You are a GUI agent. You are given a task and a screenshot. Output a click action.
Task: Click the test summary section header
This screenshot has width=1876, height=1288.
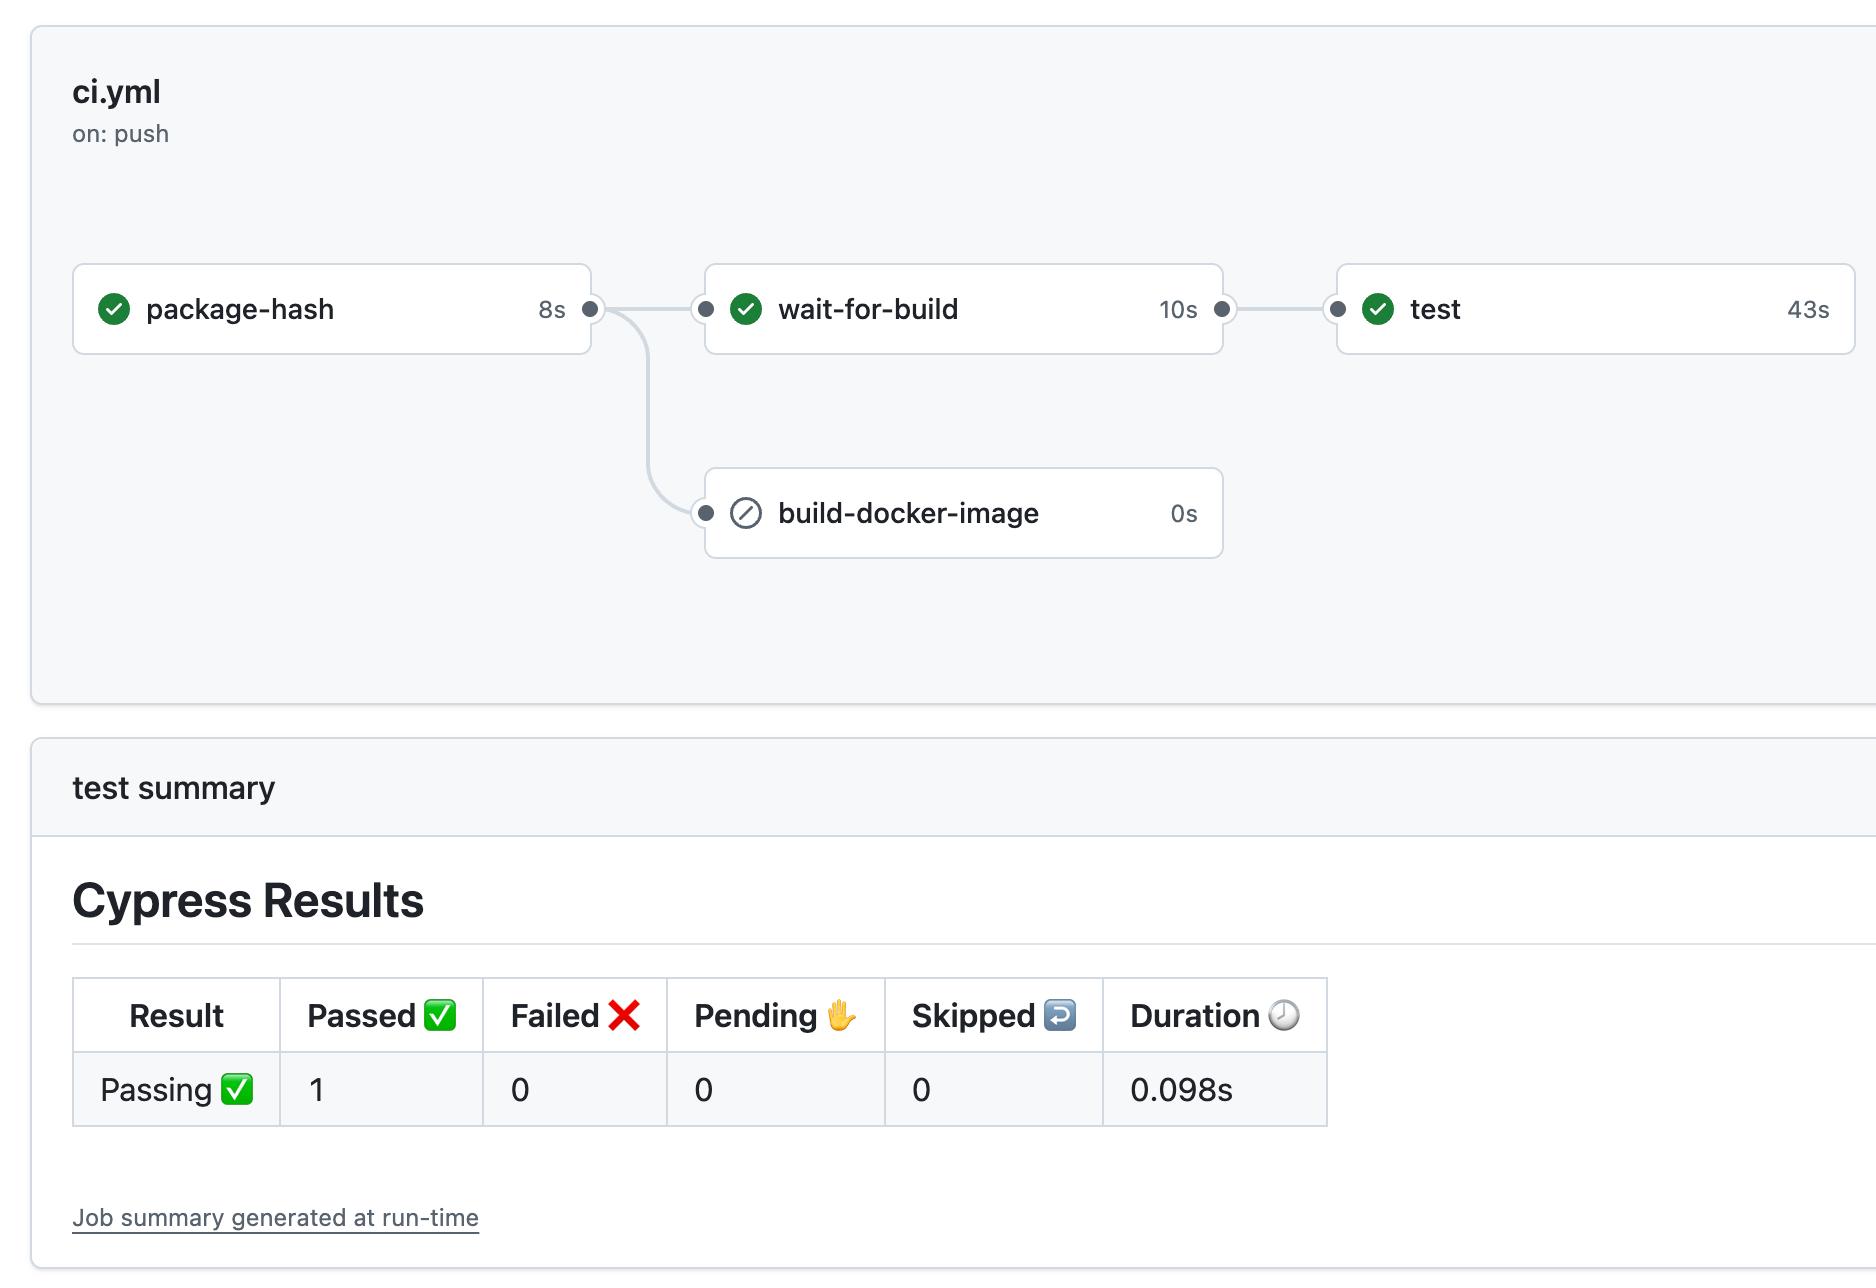(x=173, y=787)
